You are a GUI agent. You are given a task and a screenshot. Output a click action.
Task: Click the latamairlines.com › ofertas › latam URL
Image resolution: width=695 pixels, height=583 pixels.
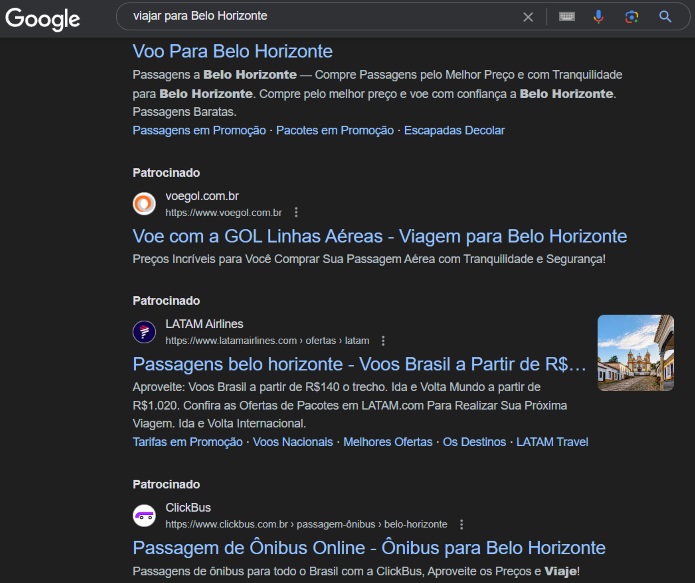[267, 341]
